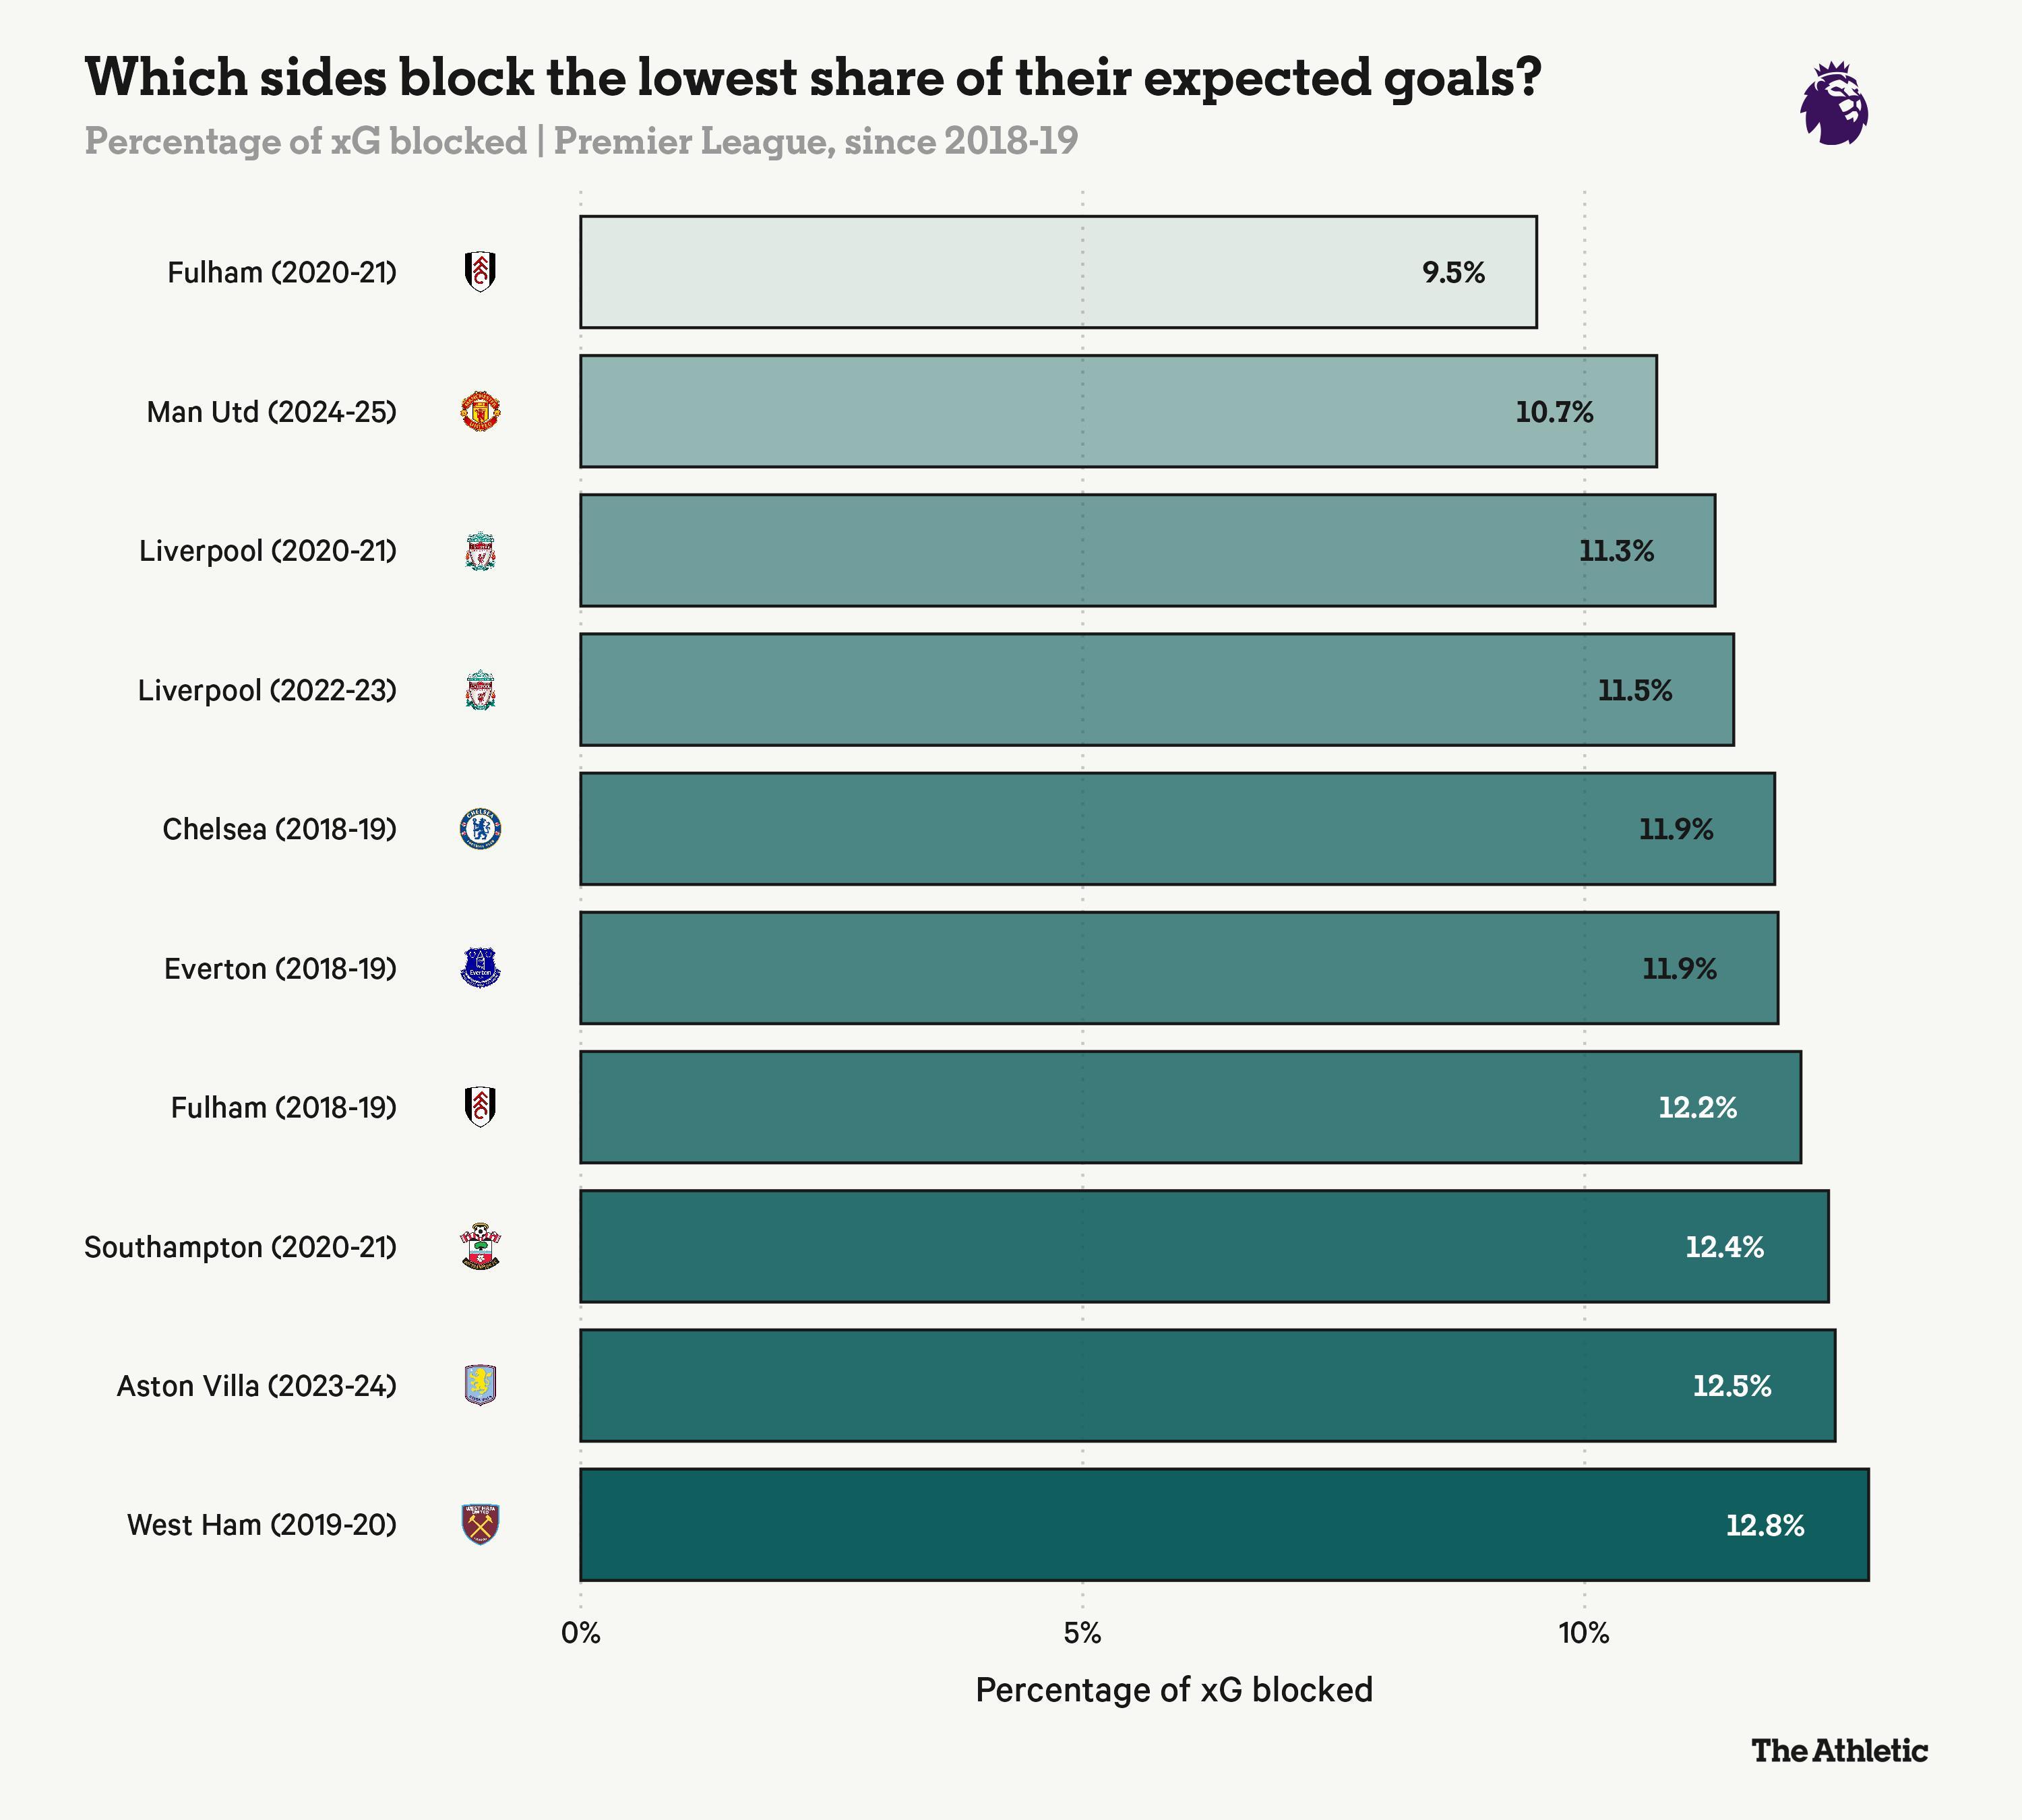Click the Southampton club crest
This screenshot has width=2022, height=1820.
(x=481, y=1247)
